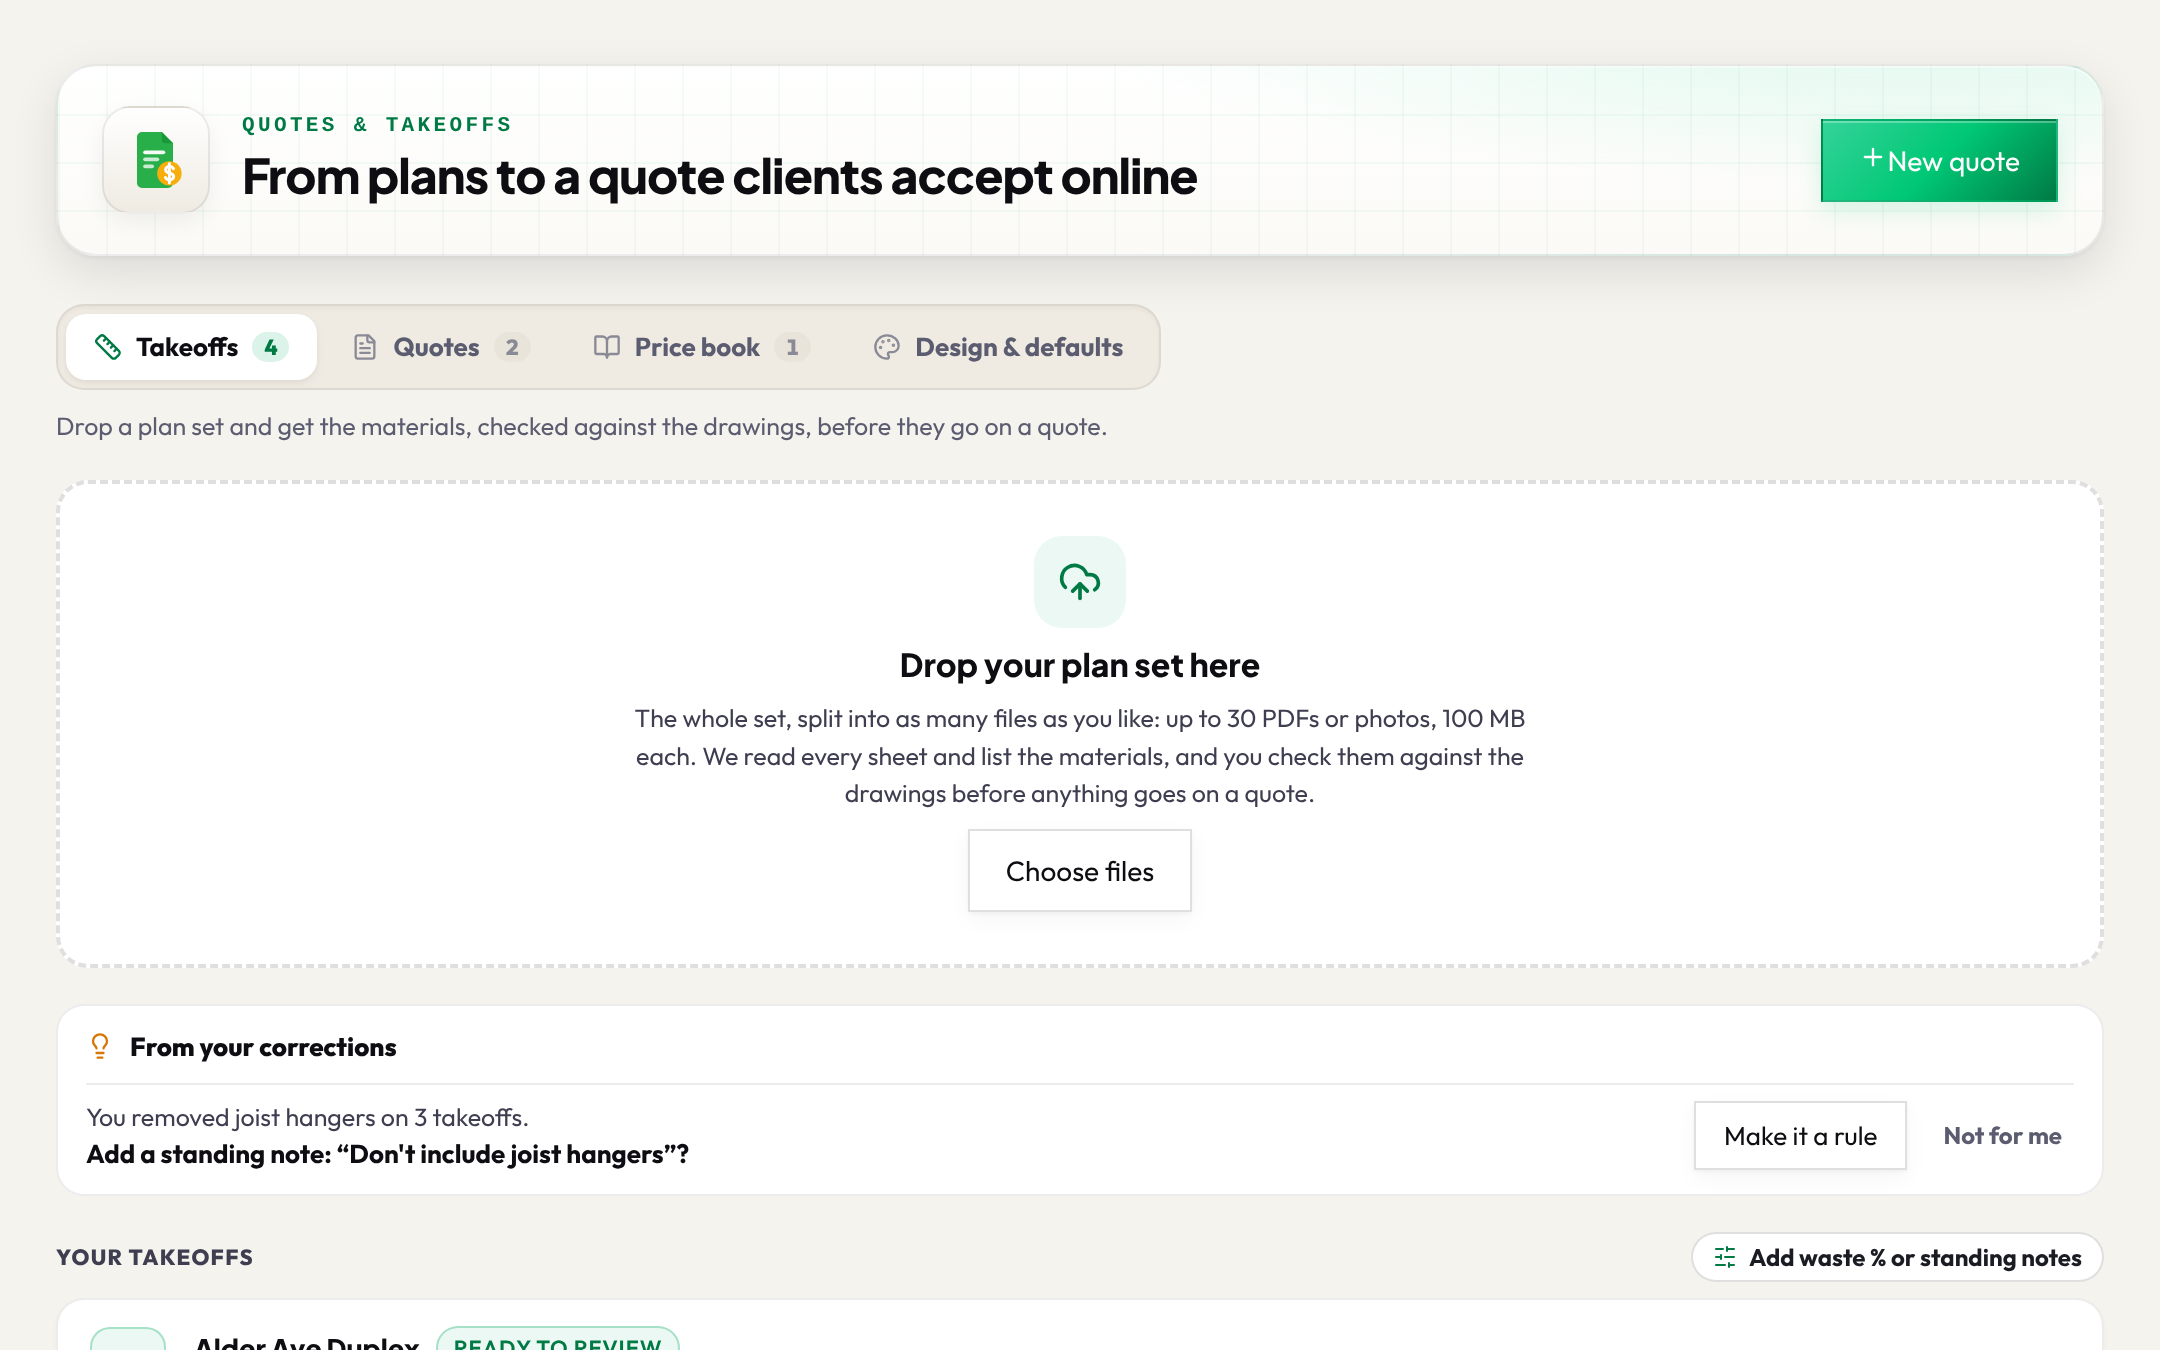The width and height of the screenshot is (2160, 1350).
Task: Dismiss suggestion with Not for me
Action: coord(2002,1135)
